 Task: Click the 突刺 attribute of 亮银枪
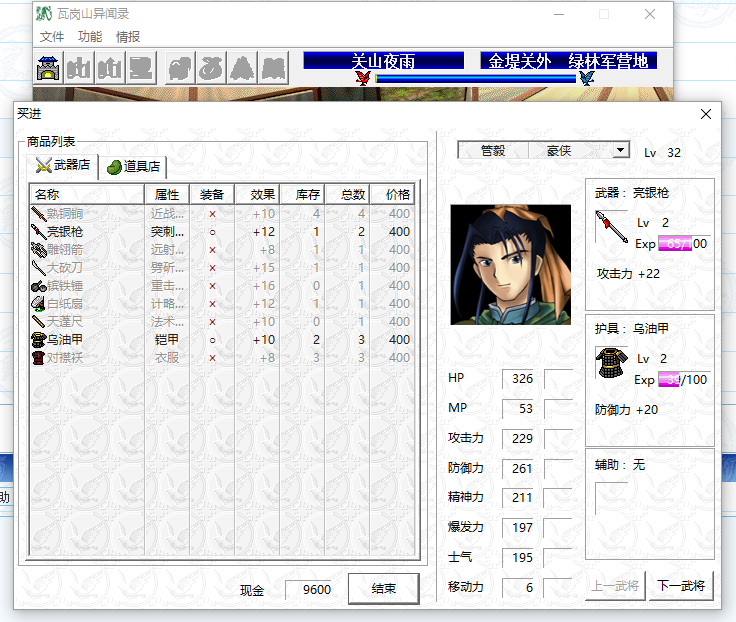(167, 232)
